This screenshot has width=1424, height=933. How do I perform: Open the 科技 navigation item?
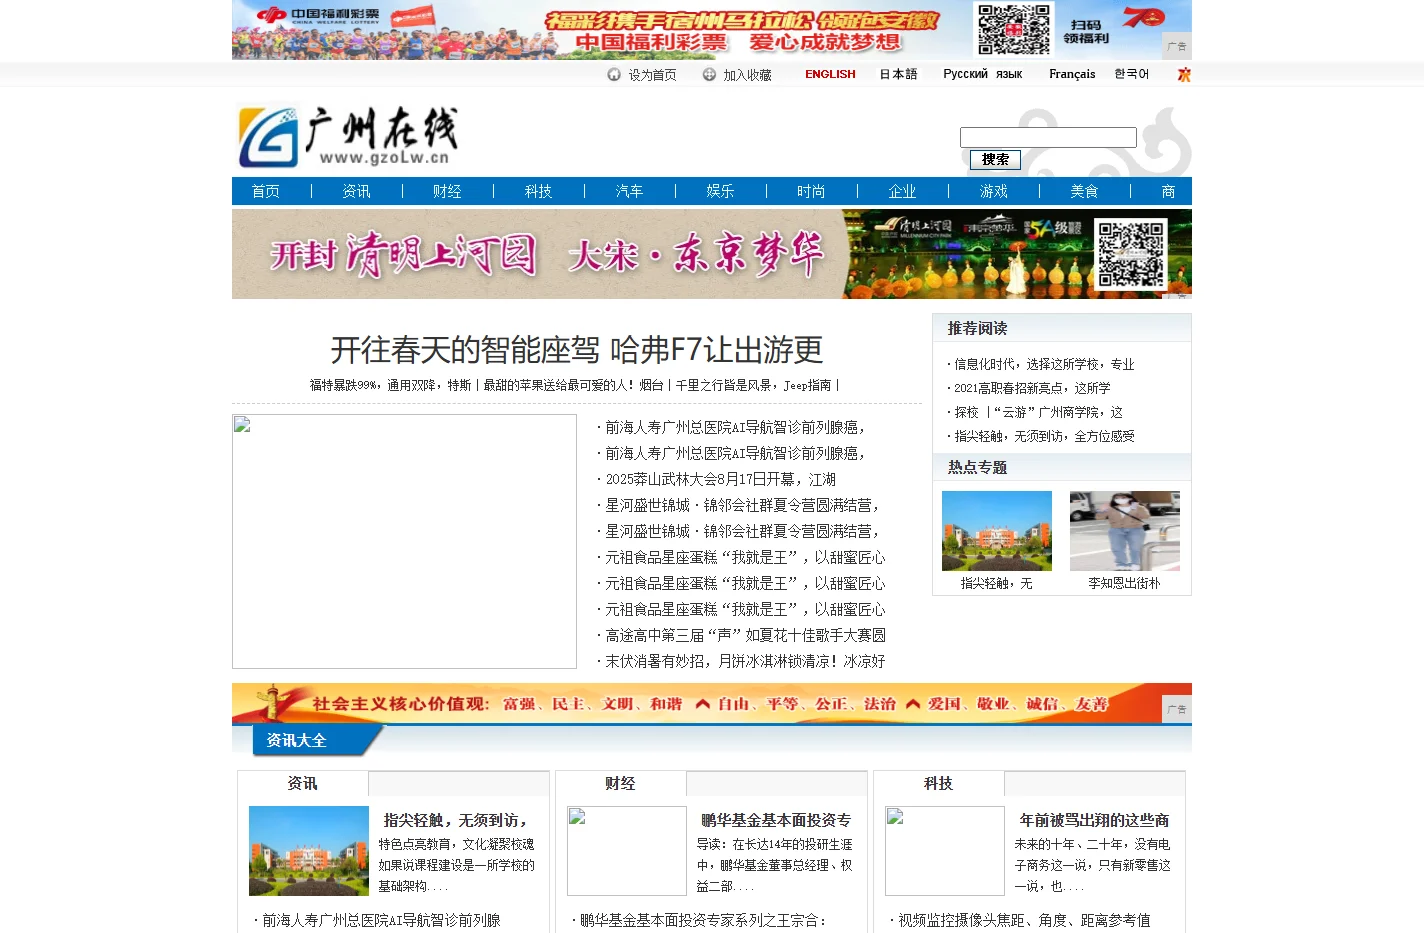(539, 191)
